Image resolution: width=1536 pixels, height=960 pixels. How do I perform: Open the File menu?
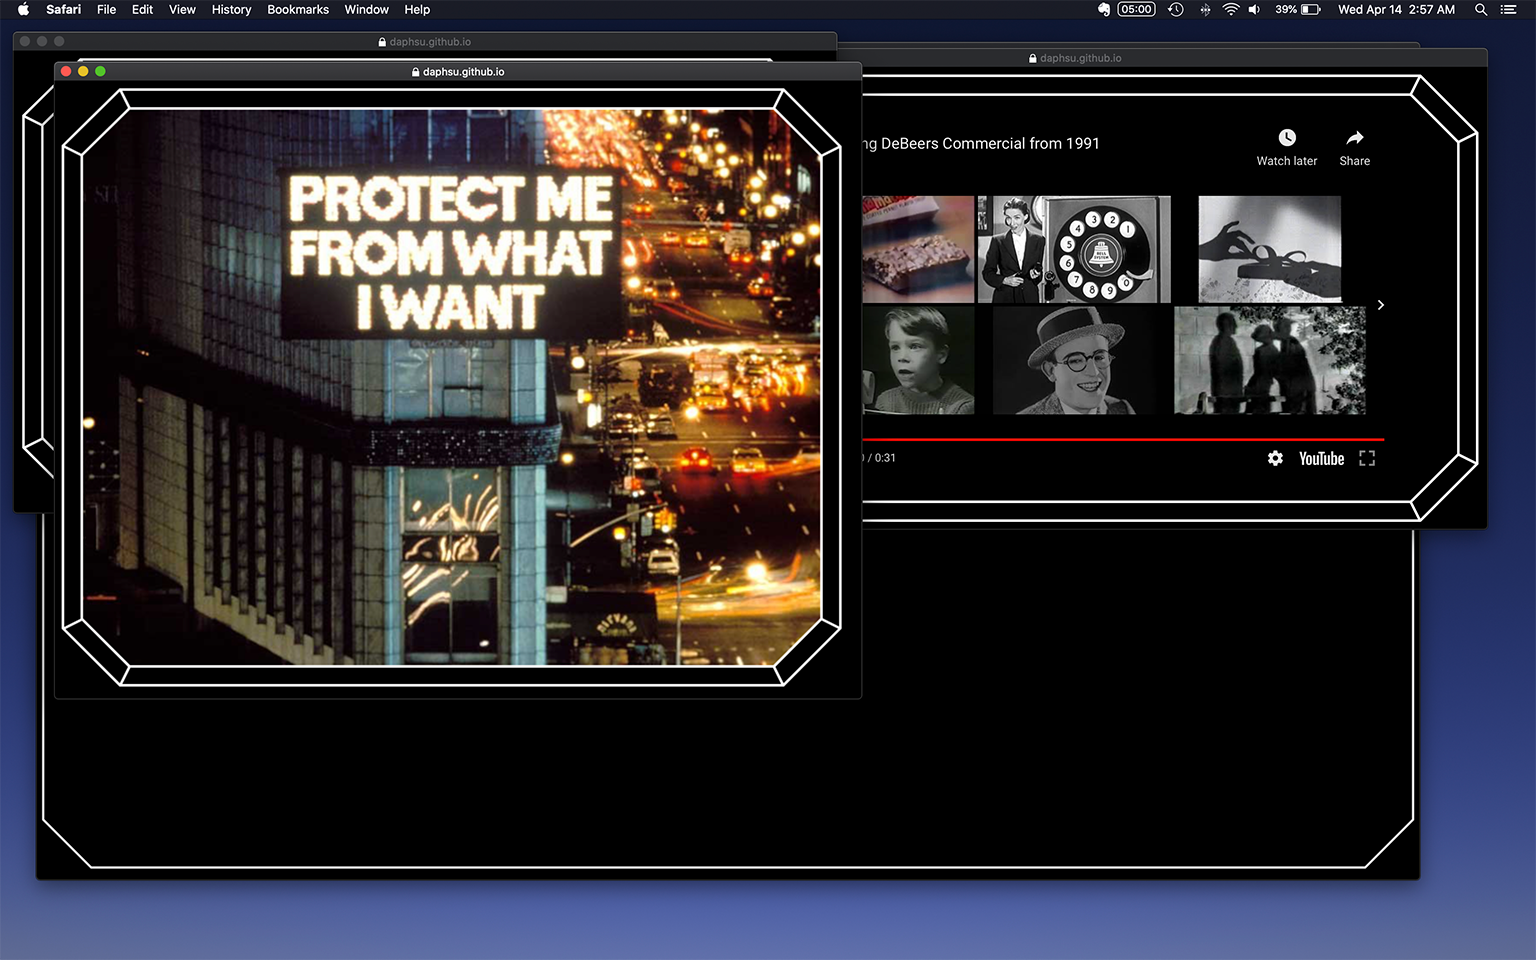pos(106,9)
